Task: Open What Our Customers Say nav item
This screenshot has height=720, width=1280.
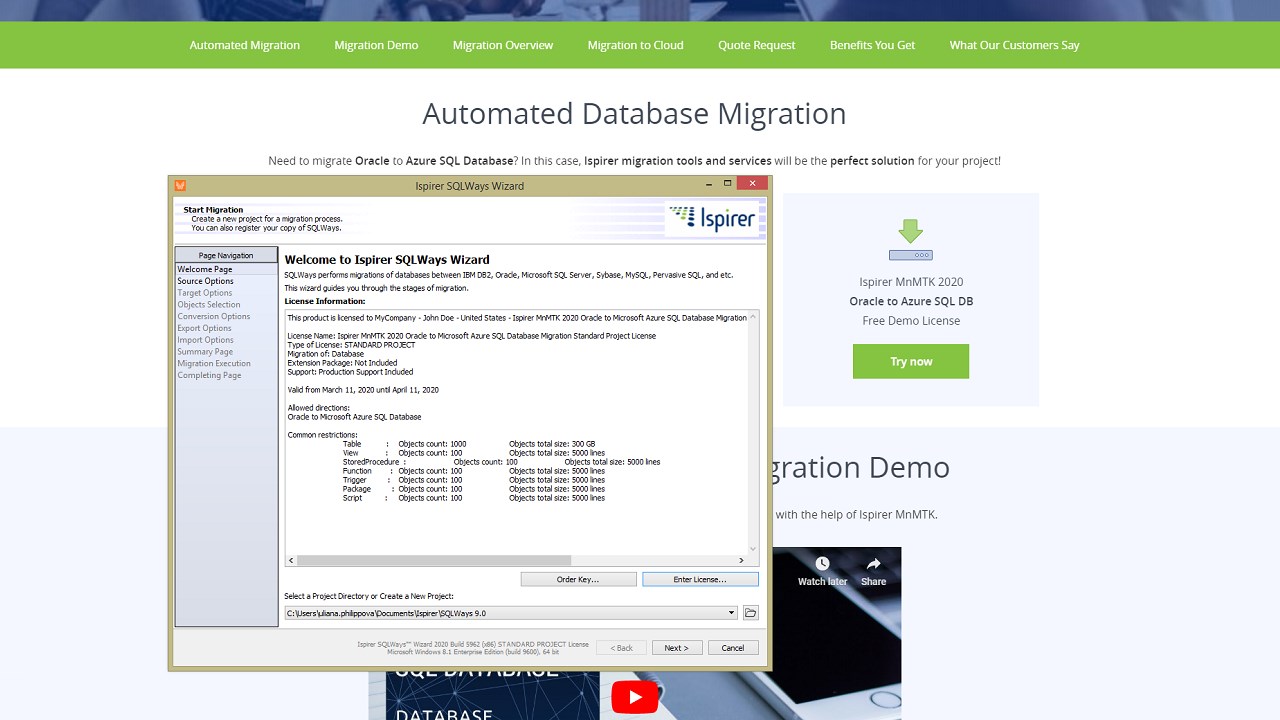Action: (1015, 45)
